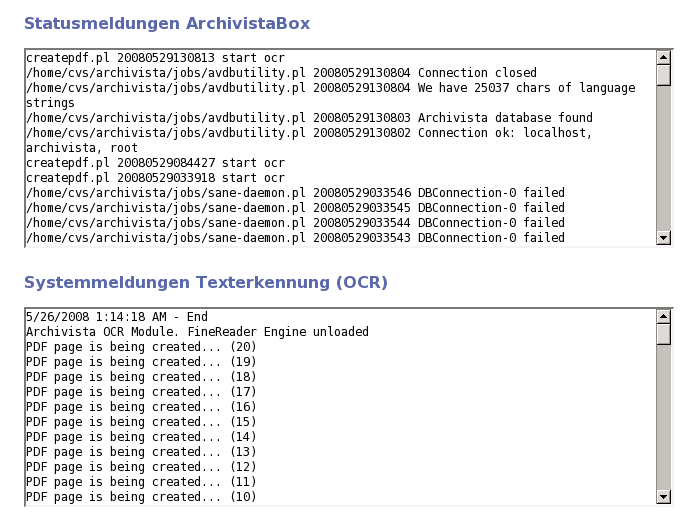Click the OCR log scrollbar thumb
The image size is (682, 523).
coord(663,334)
